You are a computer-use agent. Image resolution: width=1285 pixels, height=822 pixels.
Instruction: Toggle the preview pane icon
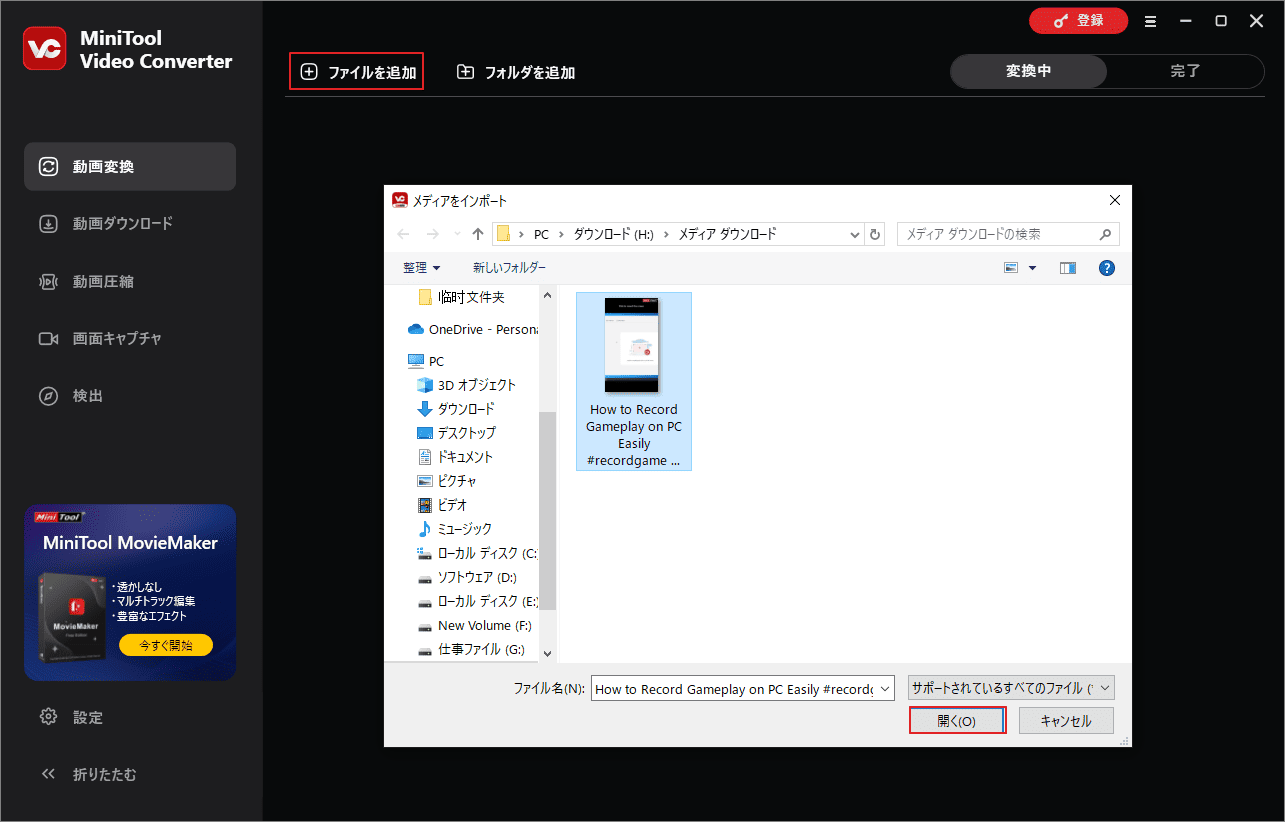[1068, 268]
